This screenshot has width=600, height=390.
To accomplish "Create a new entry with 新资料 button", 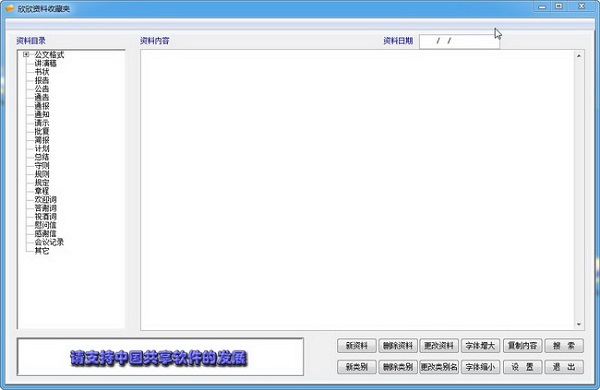I will (x=357, y=346).
